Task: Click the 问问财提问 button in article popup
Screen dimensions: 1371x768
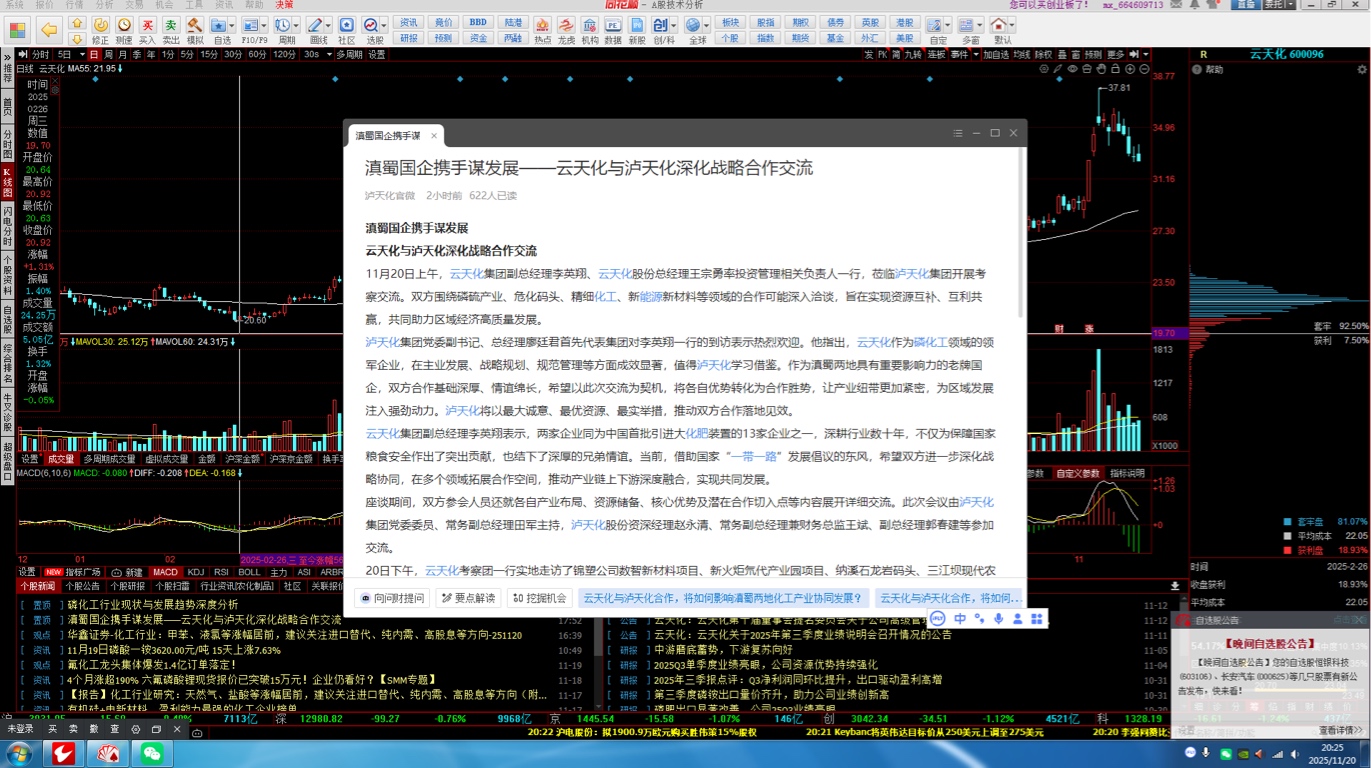Action: pyautogui.click(x=391, y=598)
